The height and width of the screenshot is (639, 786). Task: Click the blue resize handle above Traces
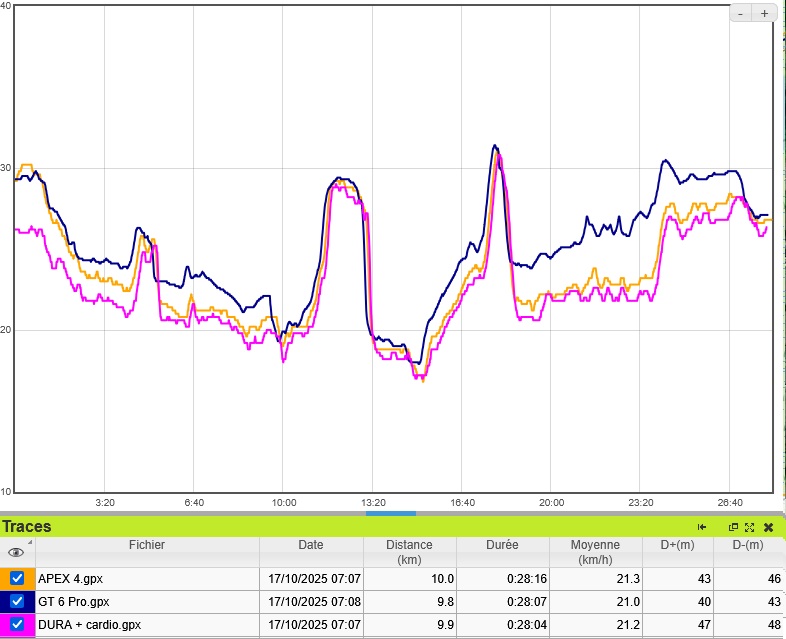coord(391,513)
